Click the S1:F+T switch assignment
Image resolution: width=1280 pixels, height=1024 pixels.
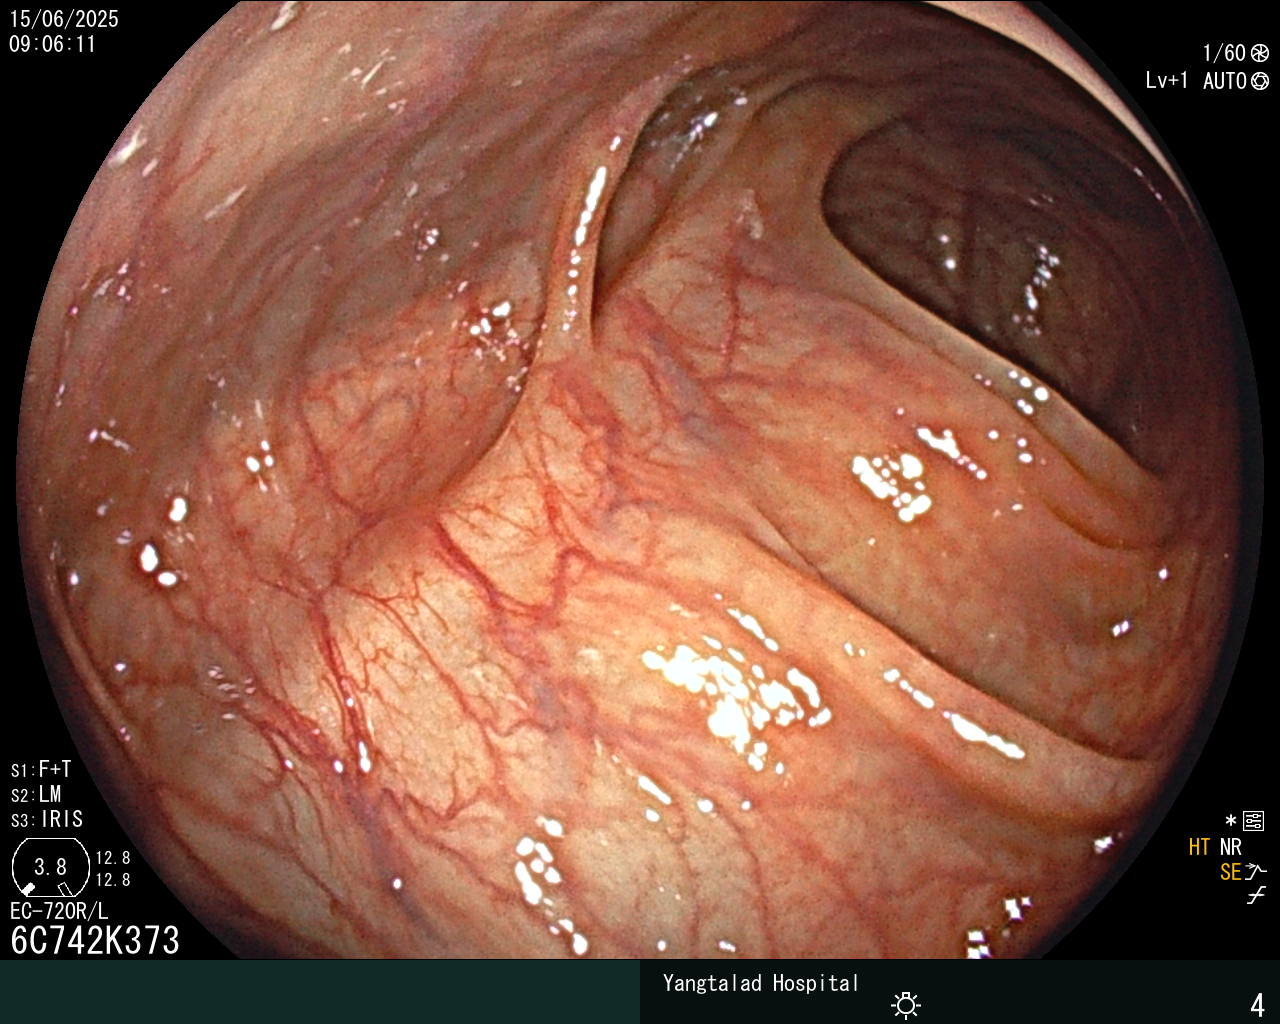41,769
